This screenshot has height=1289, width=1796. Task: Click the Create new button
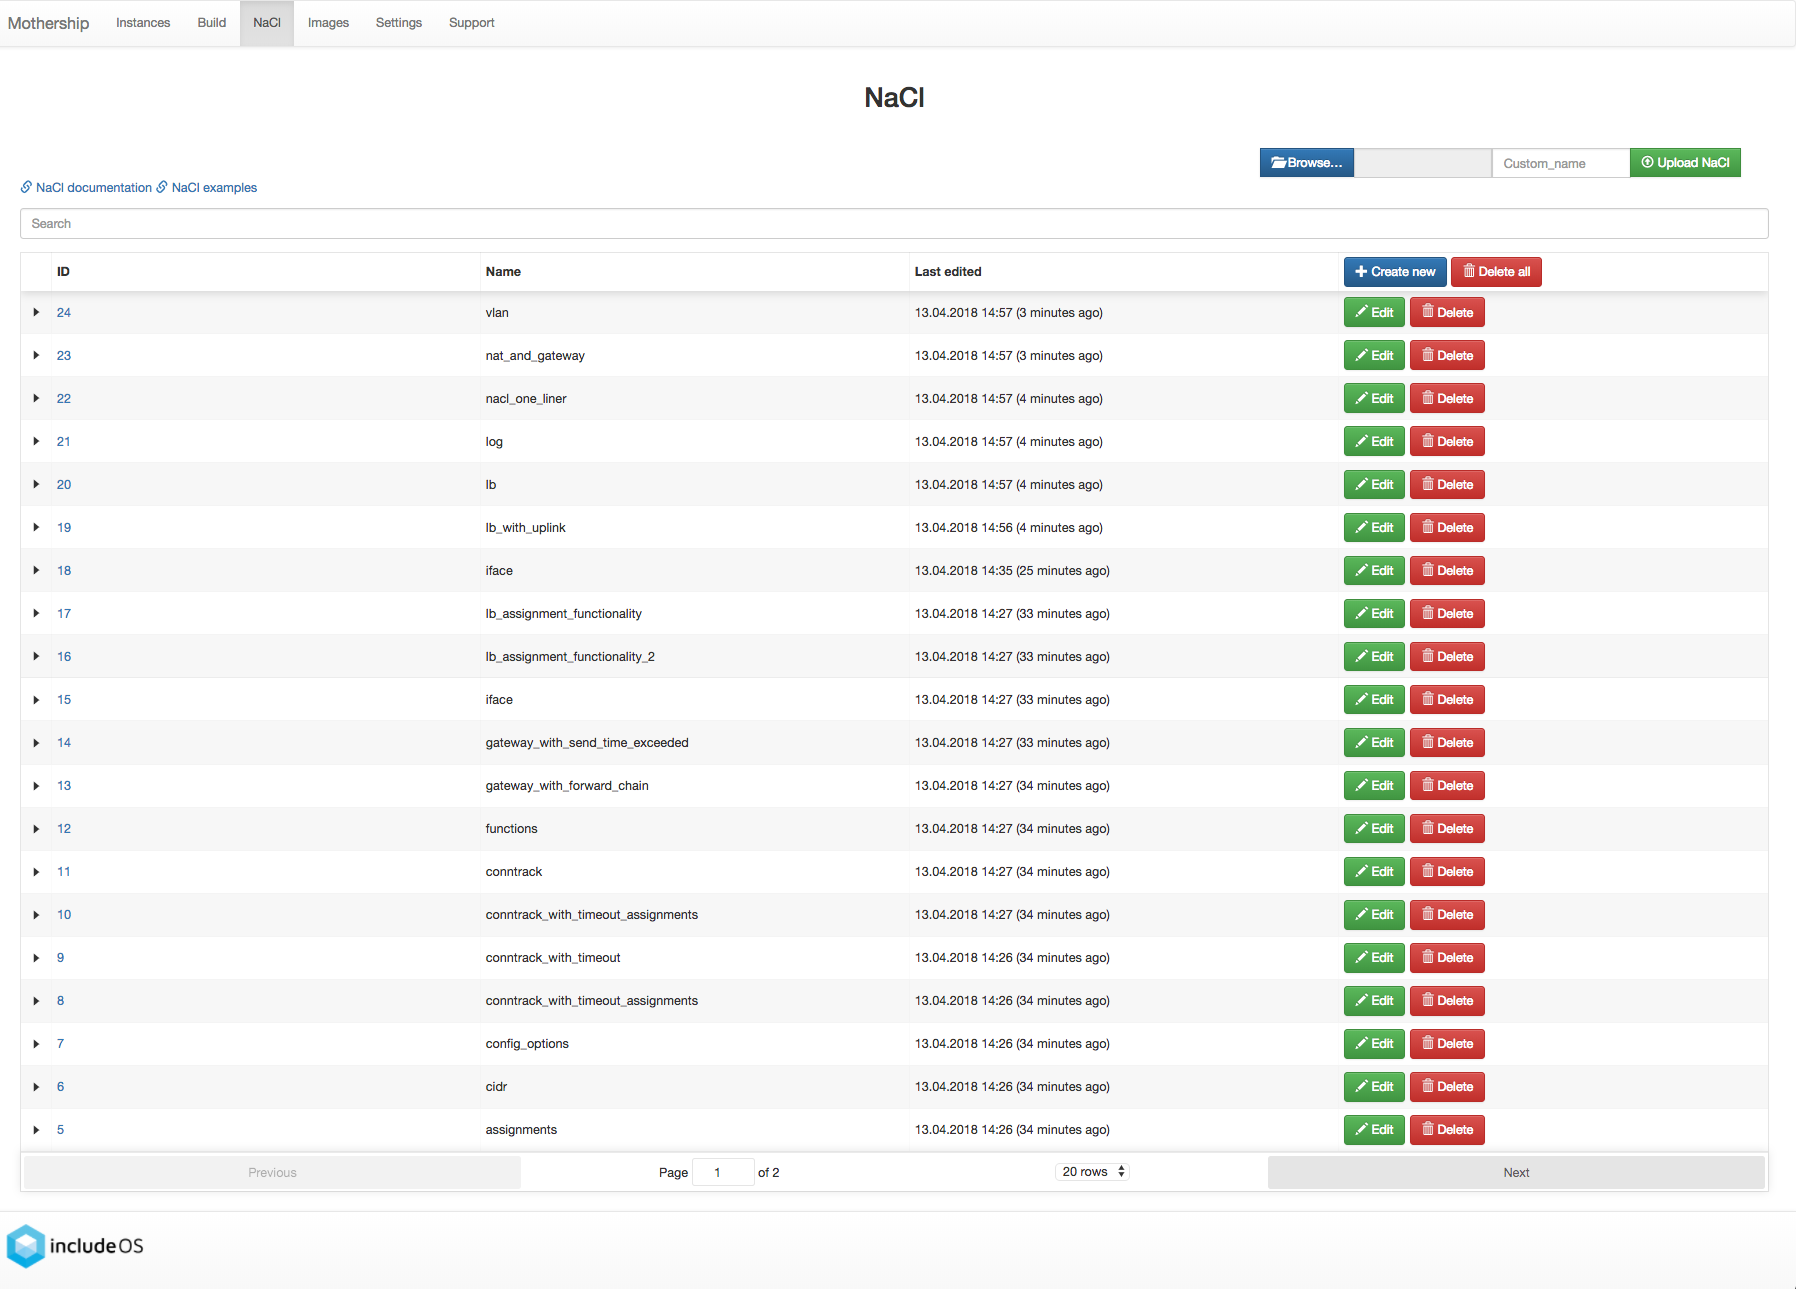(x=1395, y=272)
